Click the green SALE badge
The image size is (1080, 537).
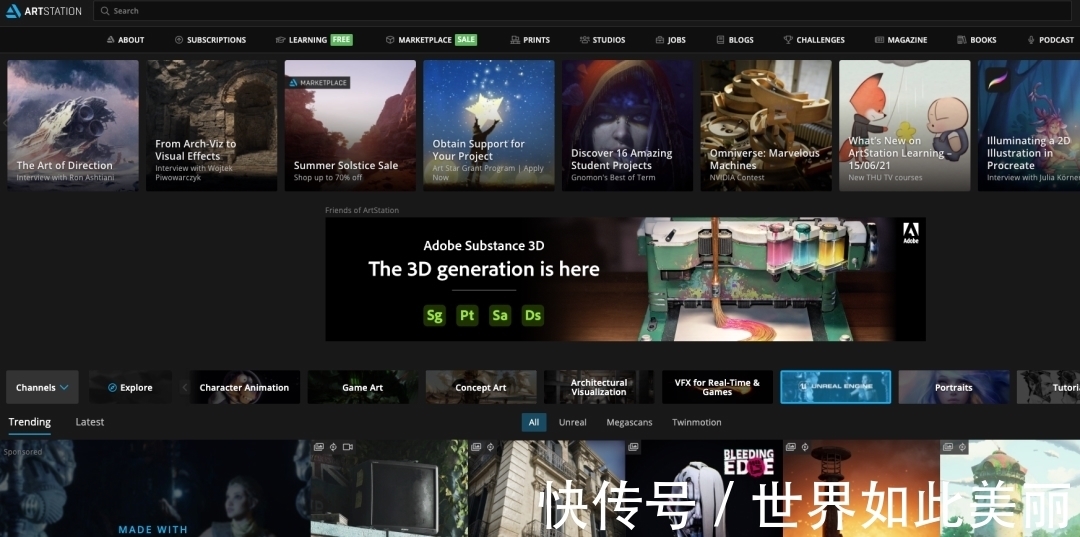pyautogui.click(x=466, y=40)
